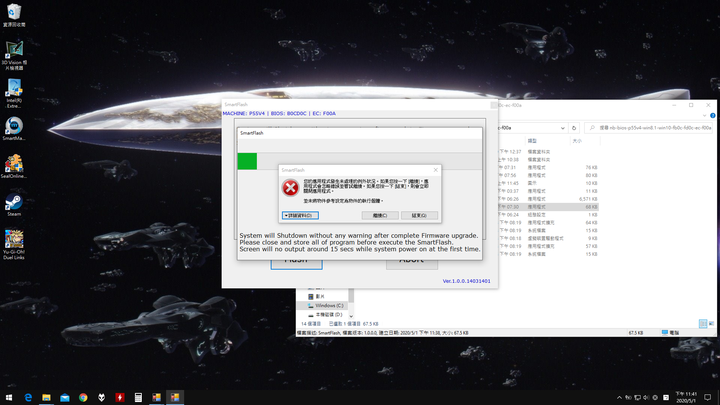The width and height of the screenshot is (720, 405).
Task: Select 影片 in the Explorer navigation tree
Action: (x=320, y=297)
